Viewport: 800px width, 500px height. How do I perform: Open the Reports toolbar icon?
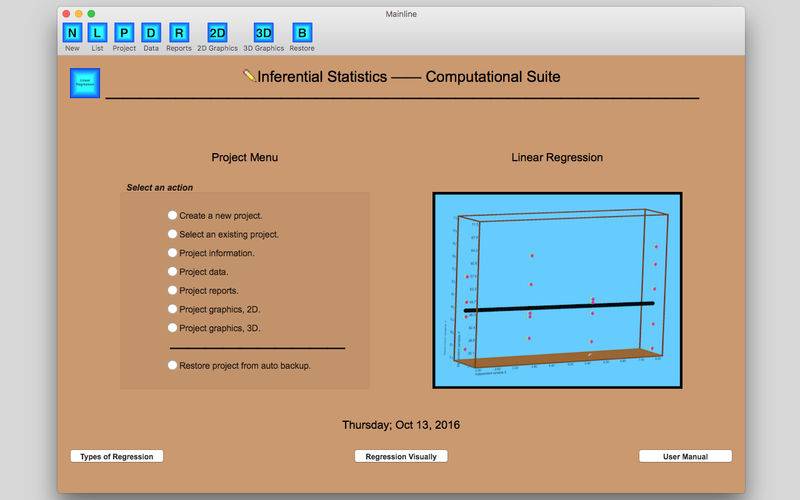click(x=178, y=33)
